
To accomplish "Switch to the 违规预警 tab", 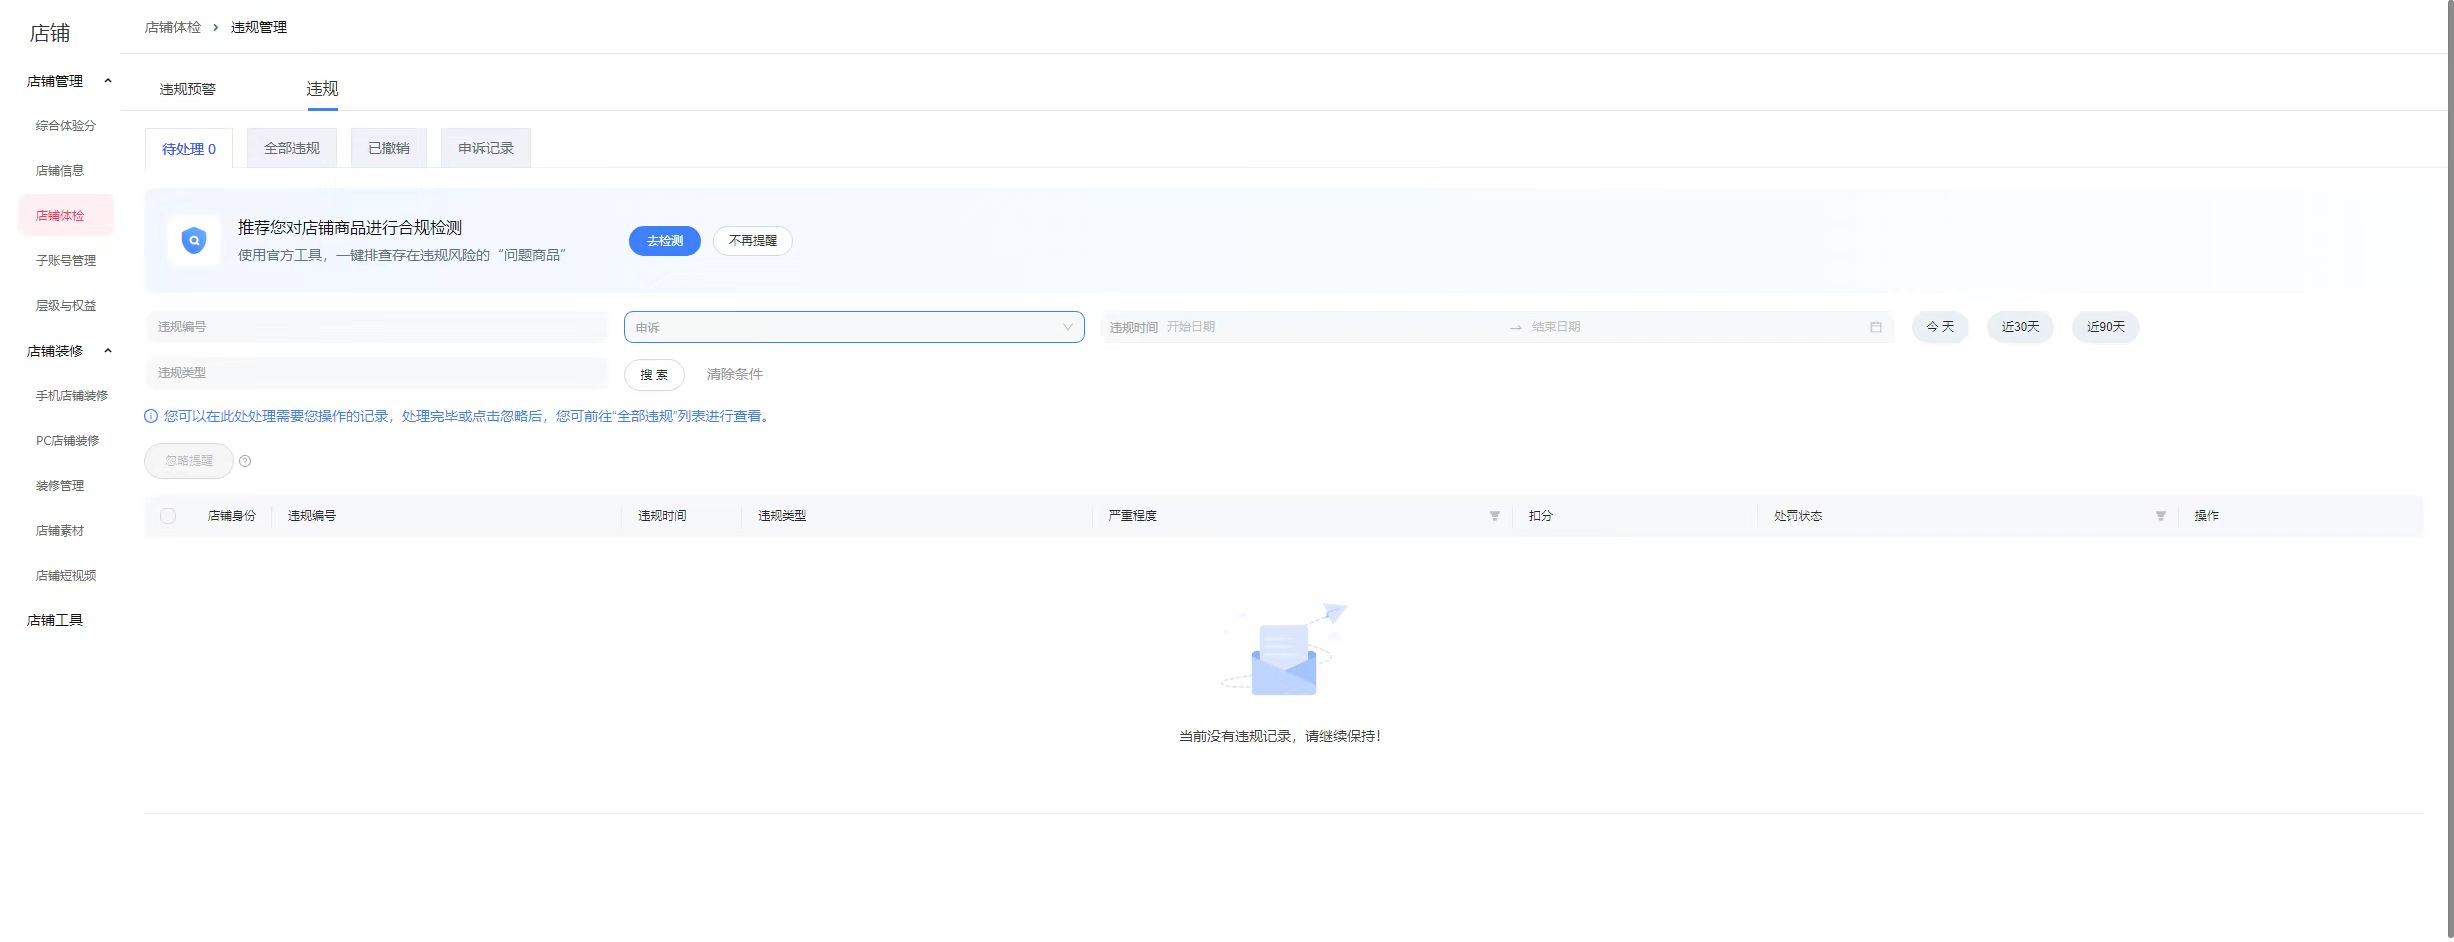I will pyautogui.click(x=187, y=89).
